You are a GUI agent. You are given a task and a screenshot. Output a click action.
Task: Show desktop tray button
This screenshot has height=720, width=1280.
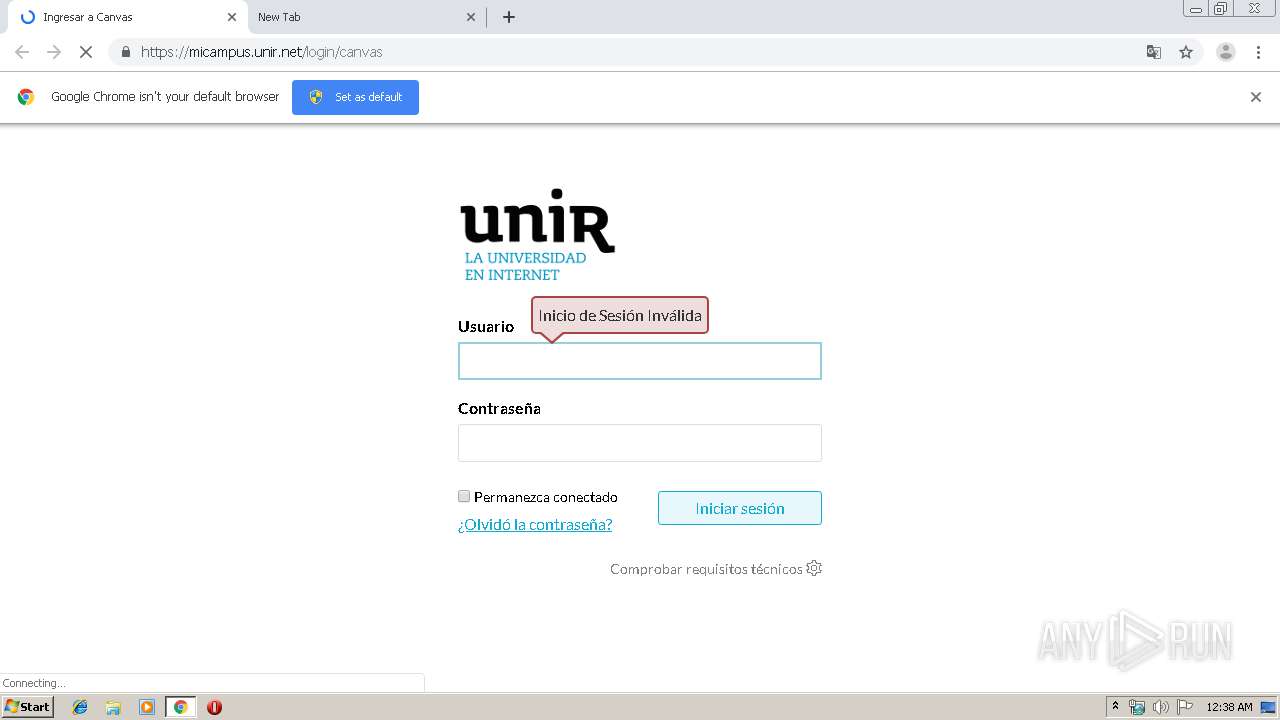coord(1269,707)
